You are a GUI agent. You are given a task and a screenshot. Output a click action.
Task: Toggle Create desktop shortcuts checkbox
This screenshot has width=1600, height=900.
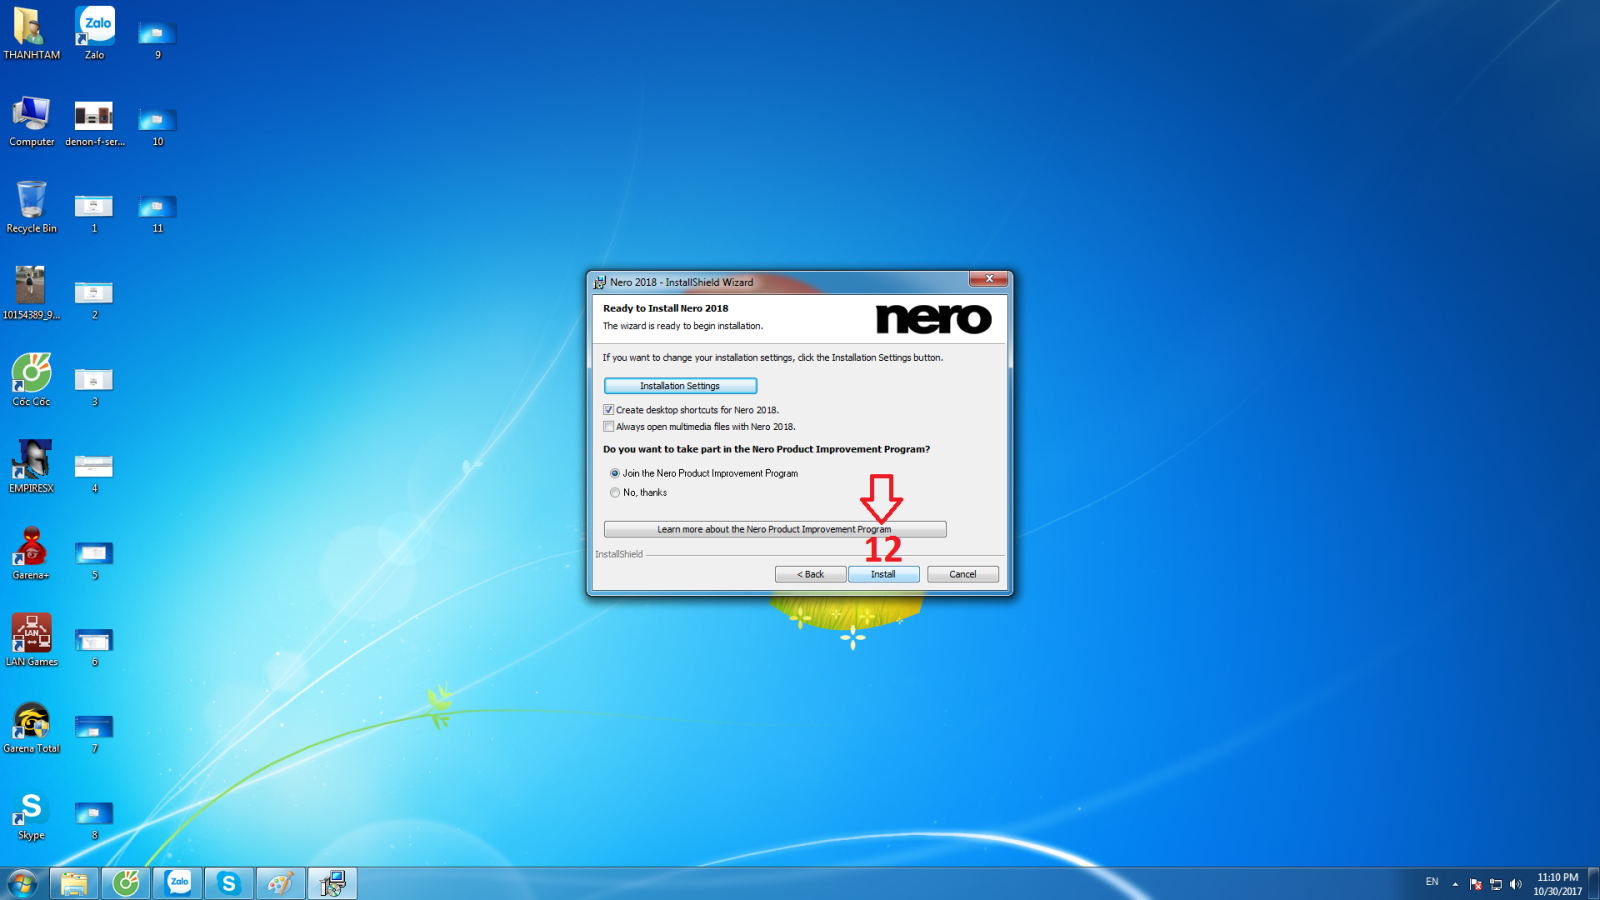609,410
